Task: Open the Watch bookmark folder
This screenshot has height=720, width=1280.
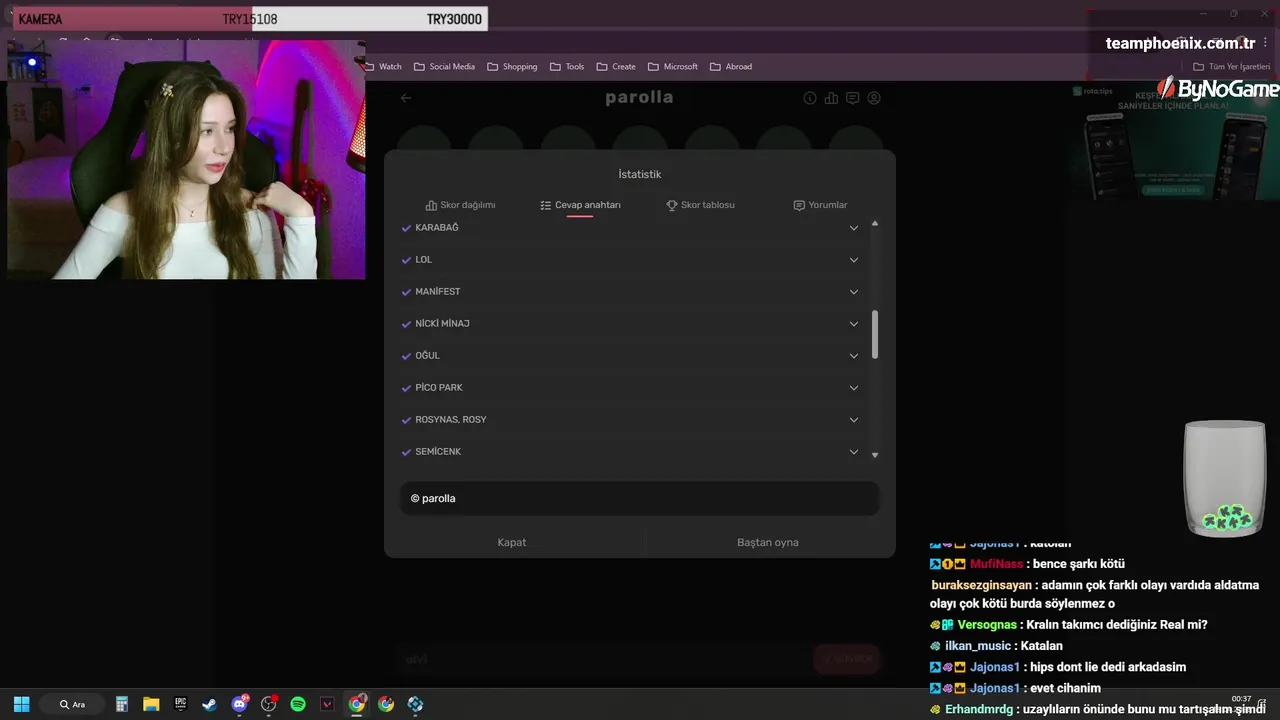Action: [x=382, y=67]
